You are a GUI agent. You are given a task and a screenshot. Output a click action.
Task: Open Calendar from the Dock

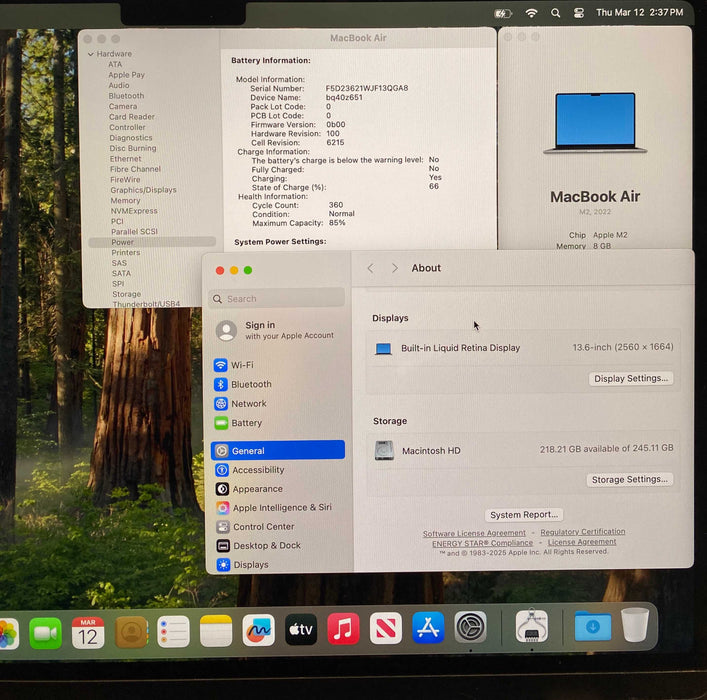point(88,632)
